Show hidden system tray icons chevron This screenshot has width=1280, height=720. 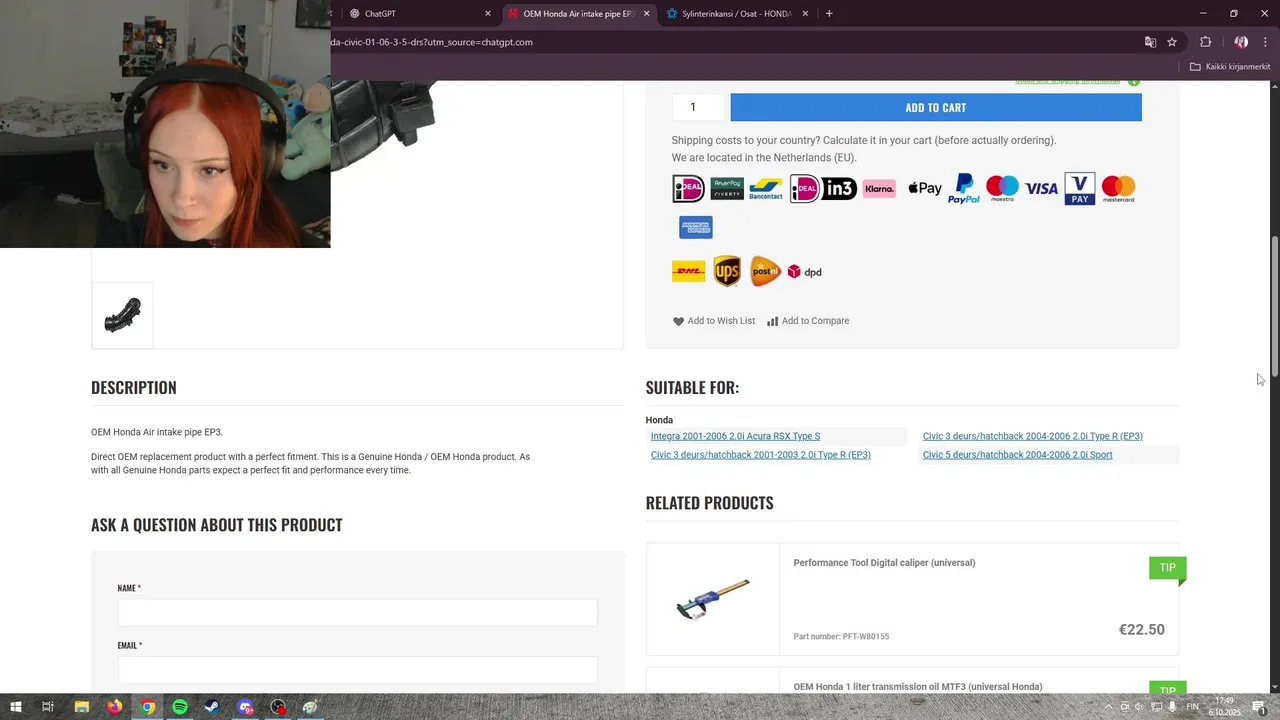(1108, 707)
